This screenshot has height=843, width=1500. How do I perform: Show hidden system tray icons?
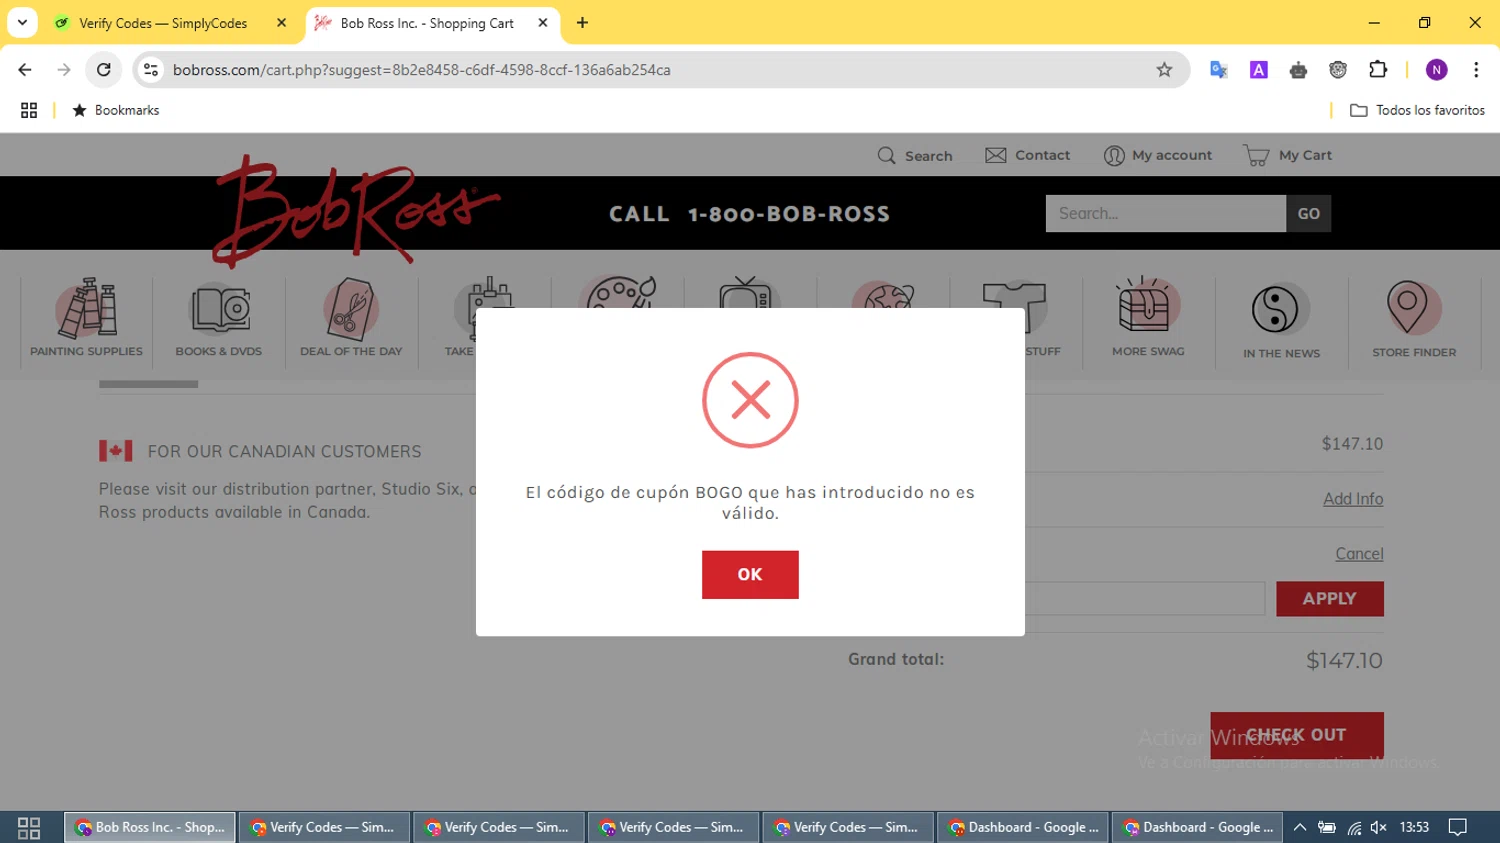pyautogui.click(x=1300, y=827)
